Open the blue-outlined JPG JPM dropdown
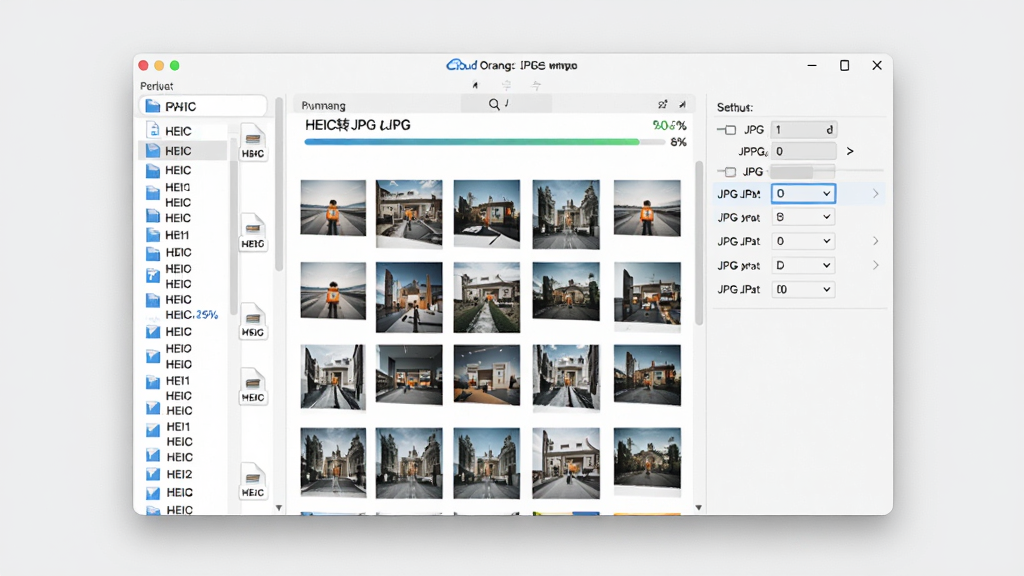The width and height of the screenshot is (1024, 576). click(x=803, y=193)
